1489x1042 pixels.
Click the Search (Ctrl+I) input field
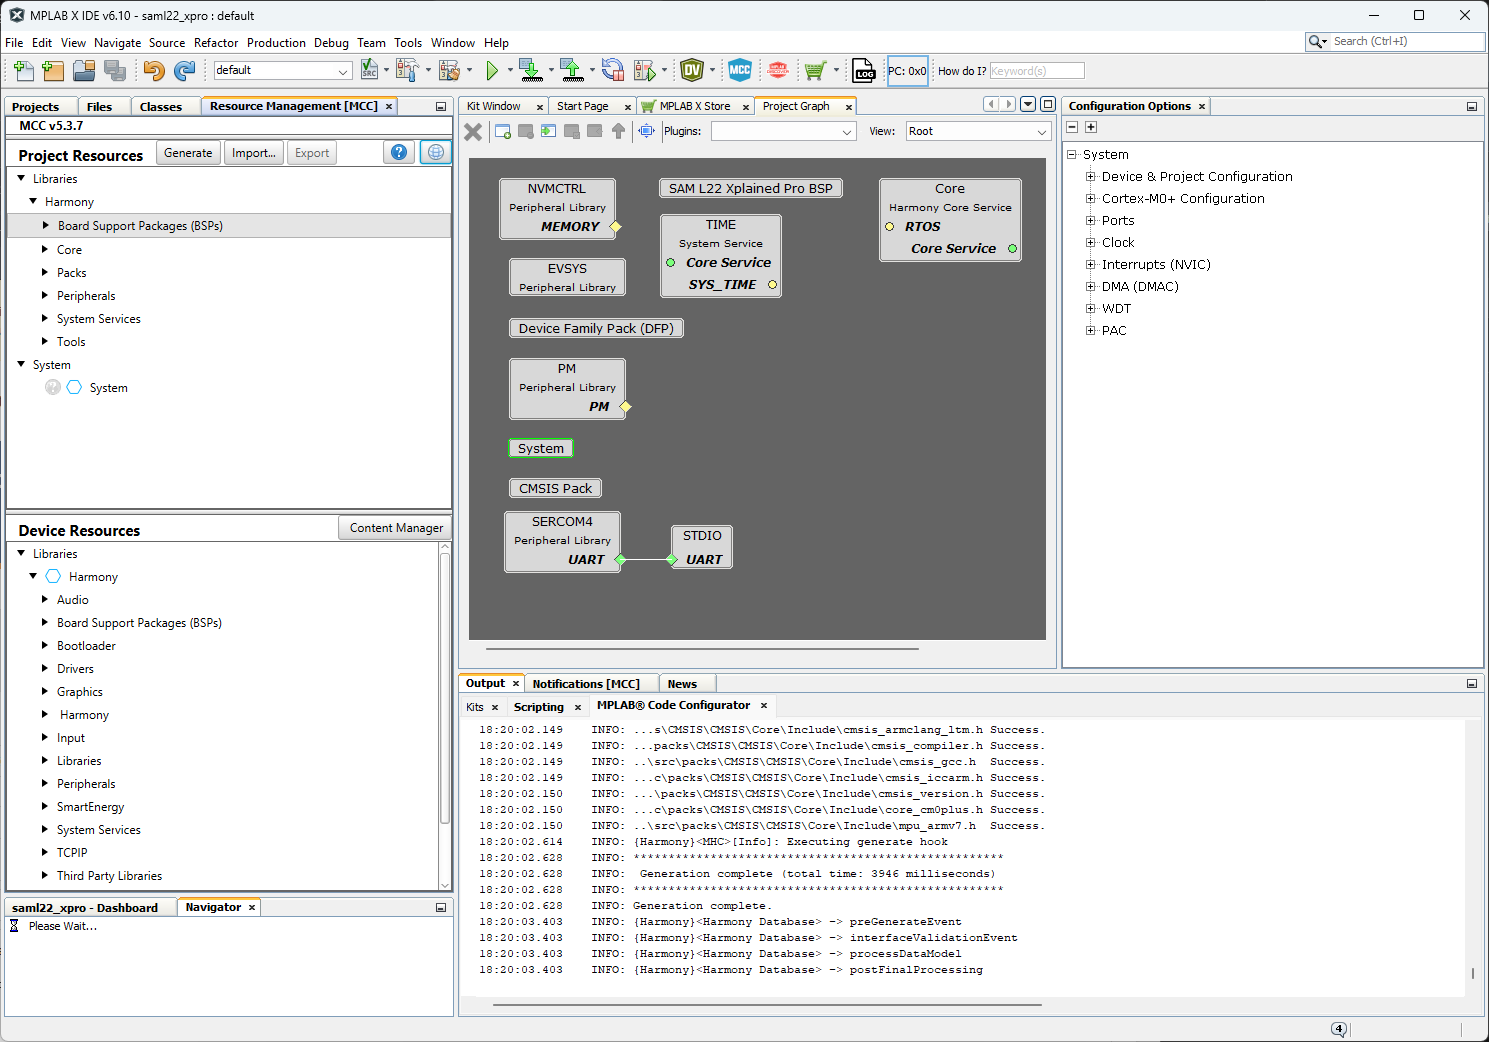pyautogui.click(x=1405, y=41)
